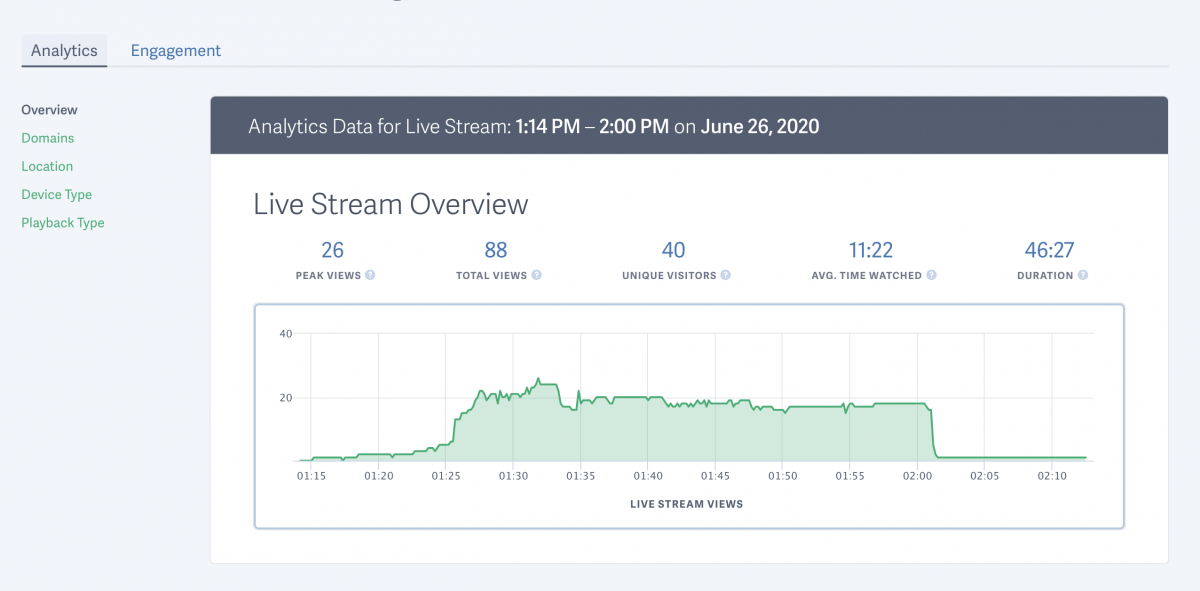Click the Live Stream Overview heading

390,204
